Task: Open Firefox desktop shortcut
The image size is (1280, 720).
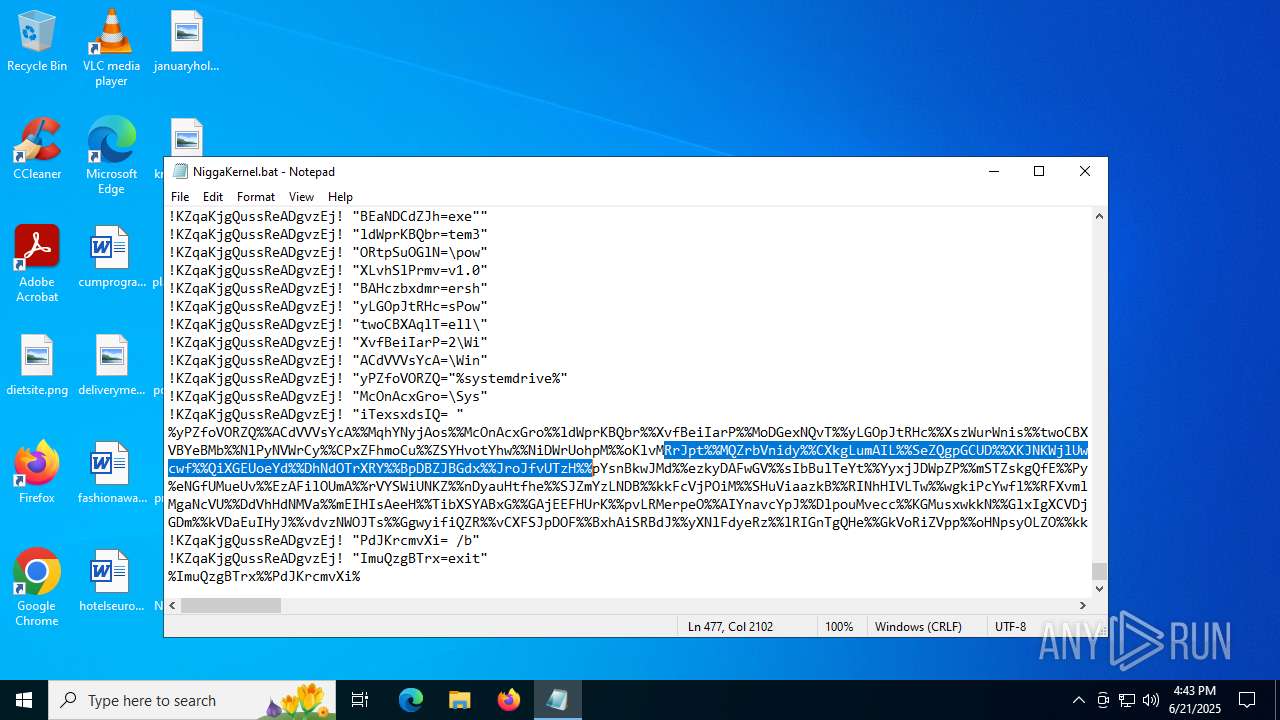Action: [37, 474]
